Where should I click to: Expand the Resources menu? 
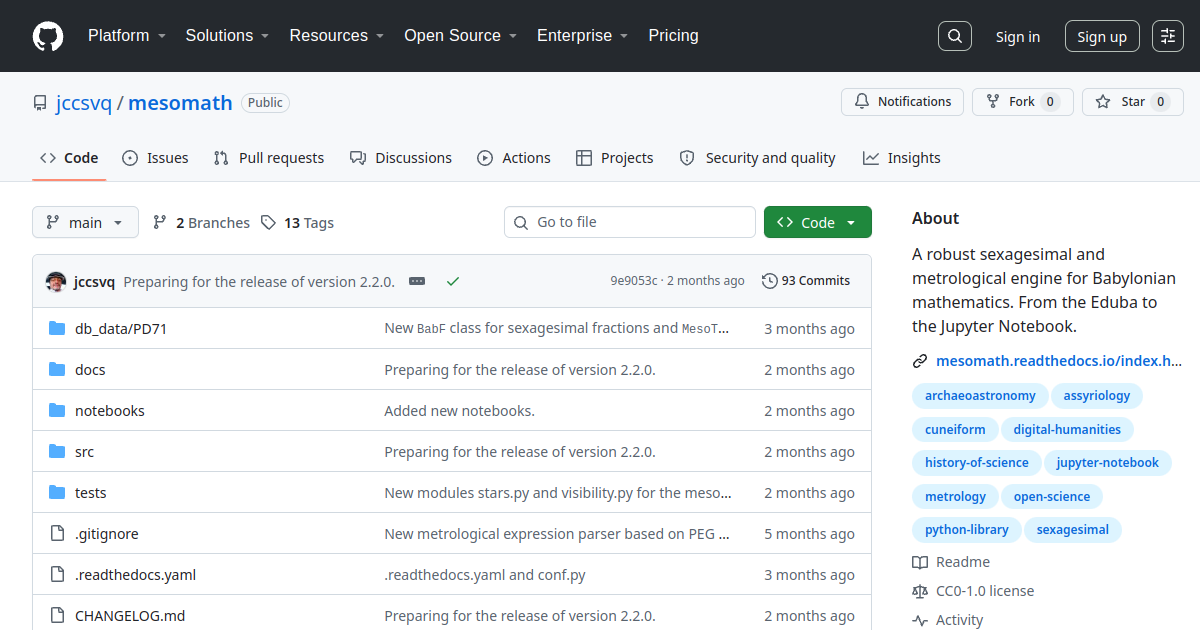coord(337,36)
